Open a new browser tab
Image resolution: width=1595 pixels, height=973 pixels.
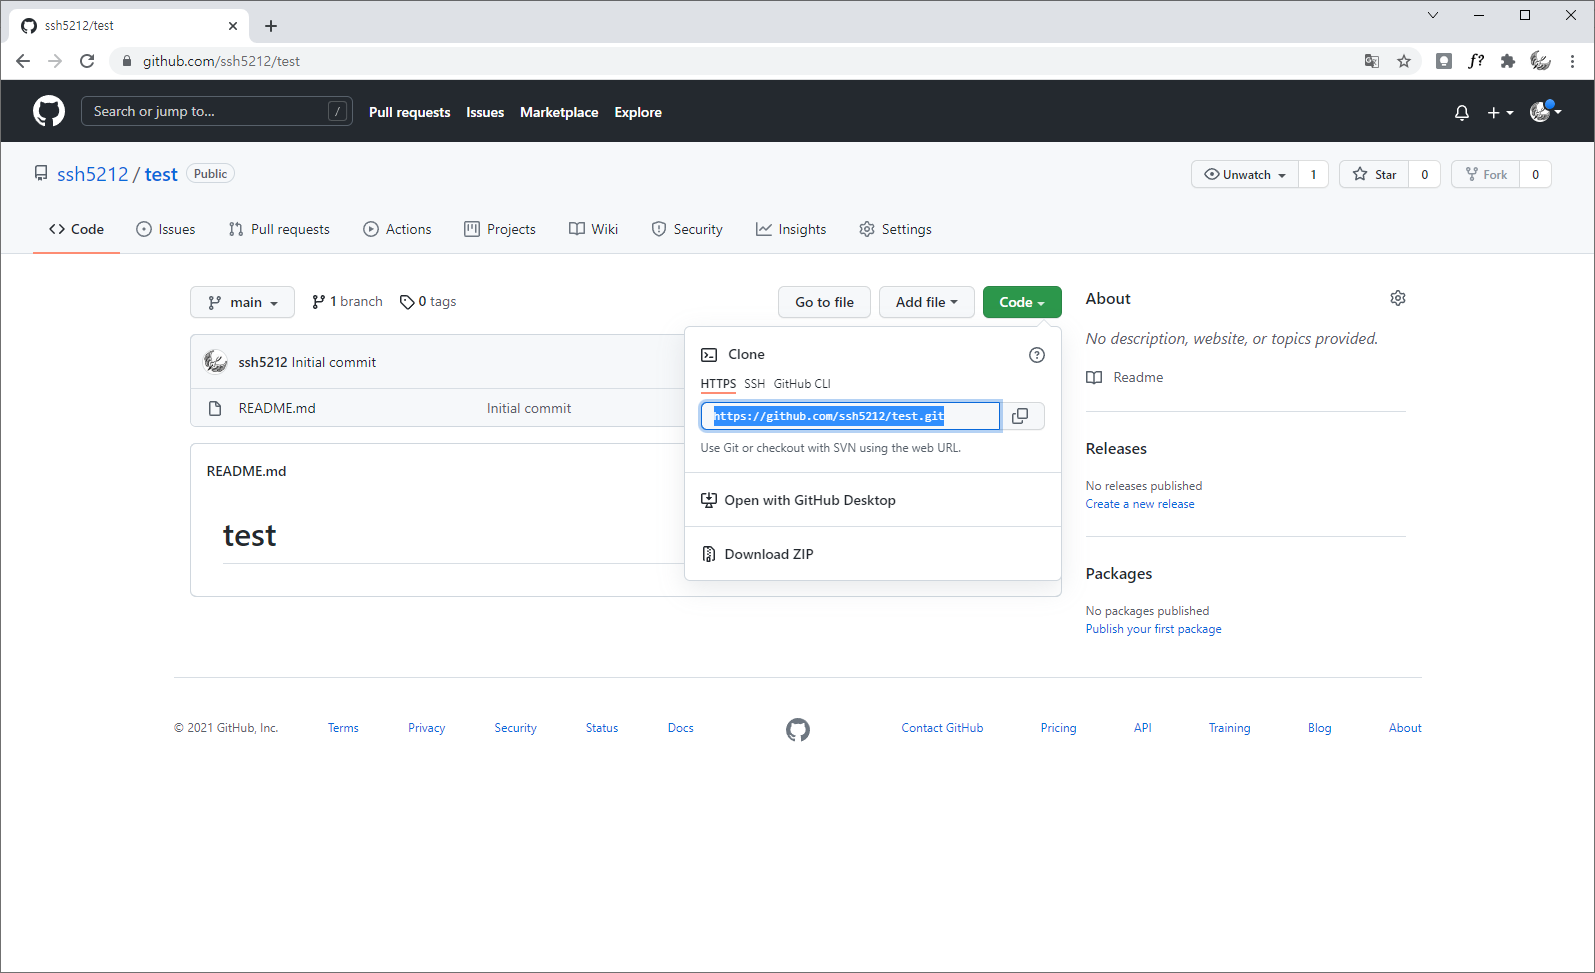(271, 26)
